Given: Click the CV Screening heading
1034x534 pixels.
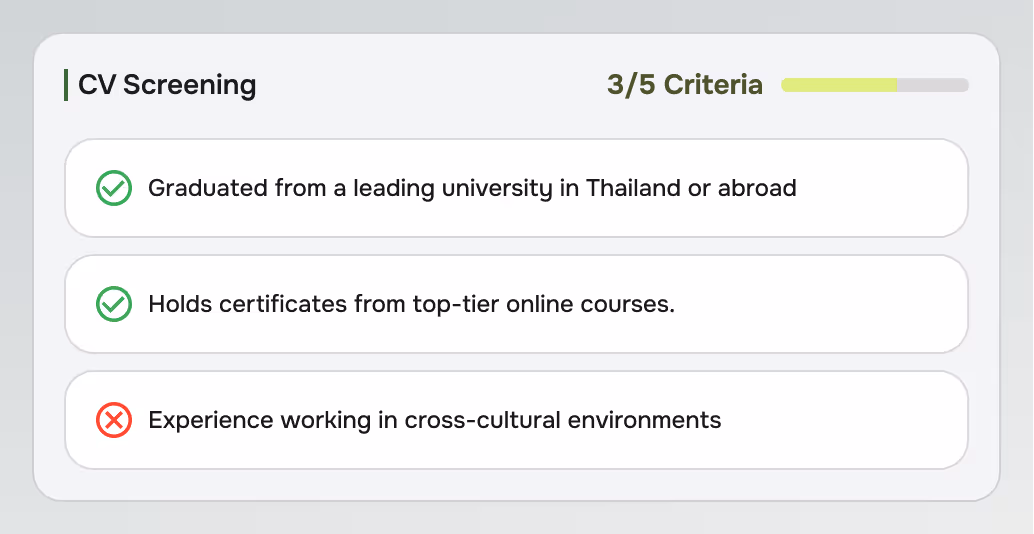Looking at the screenshot, I should pyautogui.click(x=167, y=85).
